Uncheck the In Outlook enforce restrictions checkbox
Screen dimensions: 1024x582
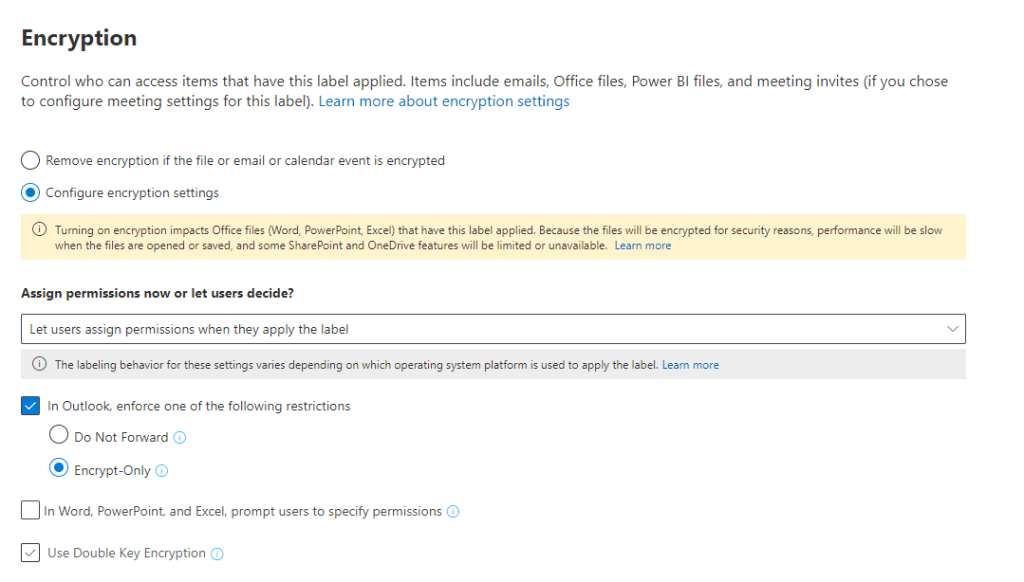tap(31, 406)
